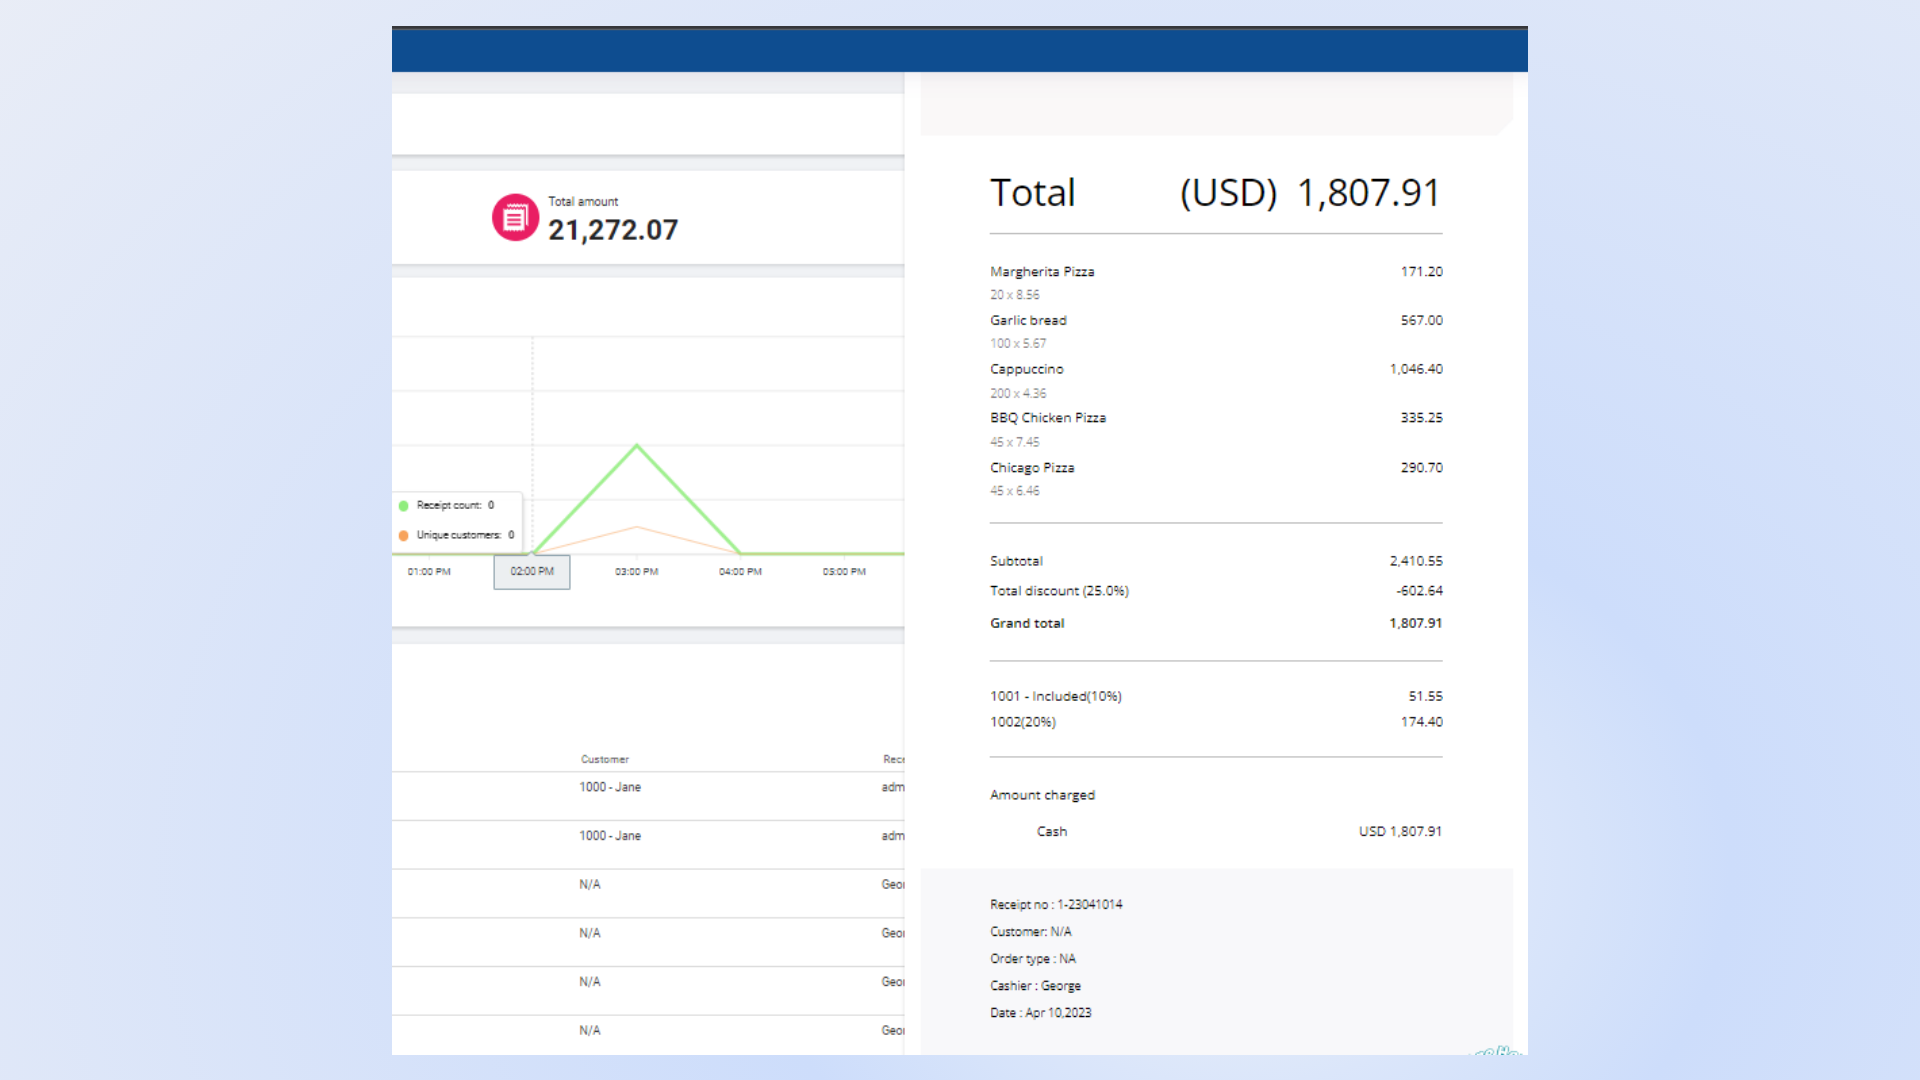The height and width of the screenshot is (1080, 1920).
Task: Click the orange Unique customers legend dot
Action: (x=404, y=536)
